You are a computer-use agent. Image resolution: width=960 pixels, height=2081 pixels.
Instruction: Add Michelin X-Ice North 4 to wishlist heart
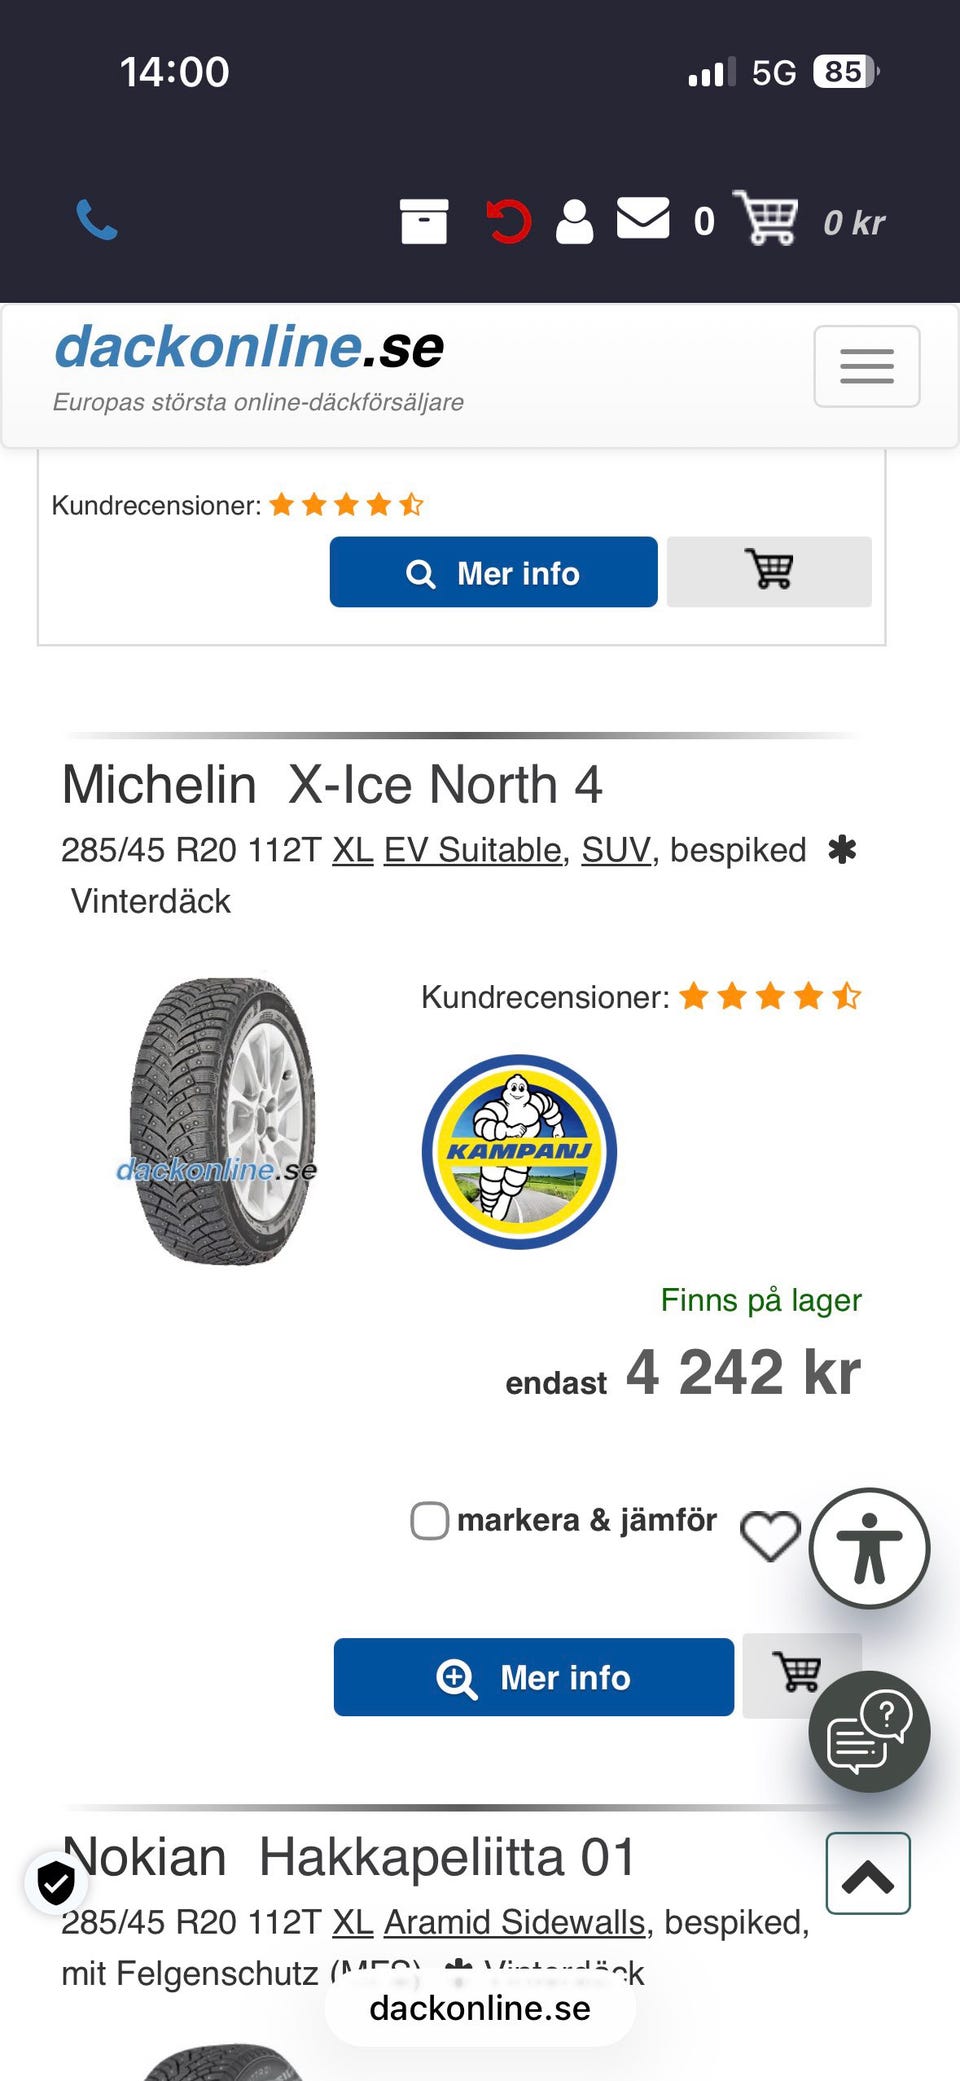point(770,1535)
